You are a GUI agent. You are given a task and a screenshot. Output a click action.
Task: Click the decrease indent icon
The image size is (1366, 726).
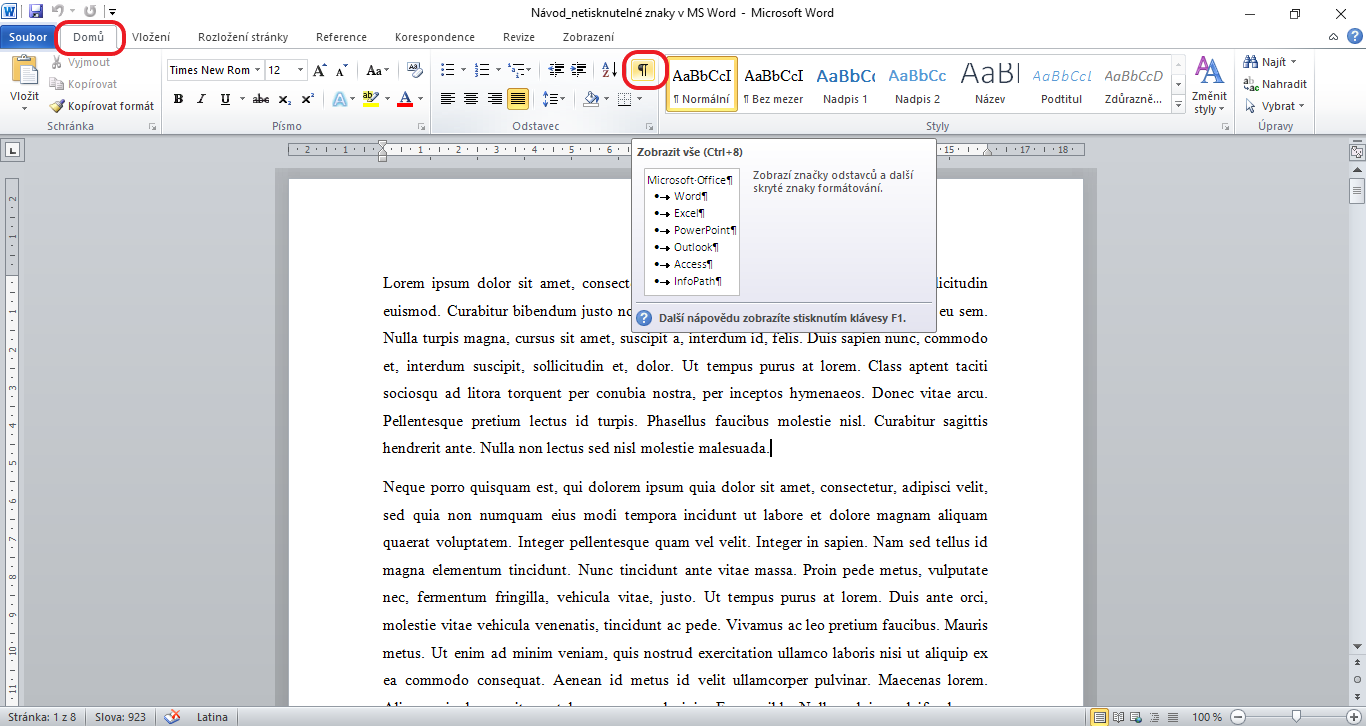pos(556,70)
